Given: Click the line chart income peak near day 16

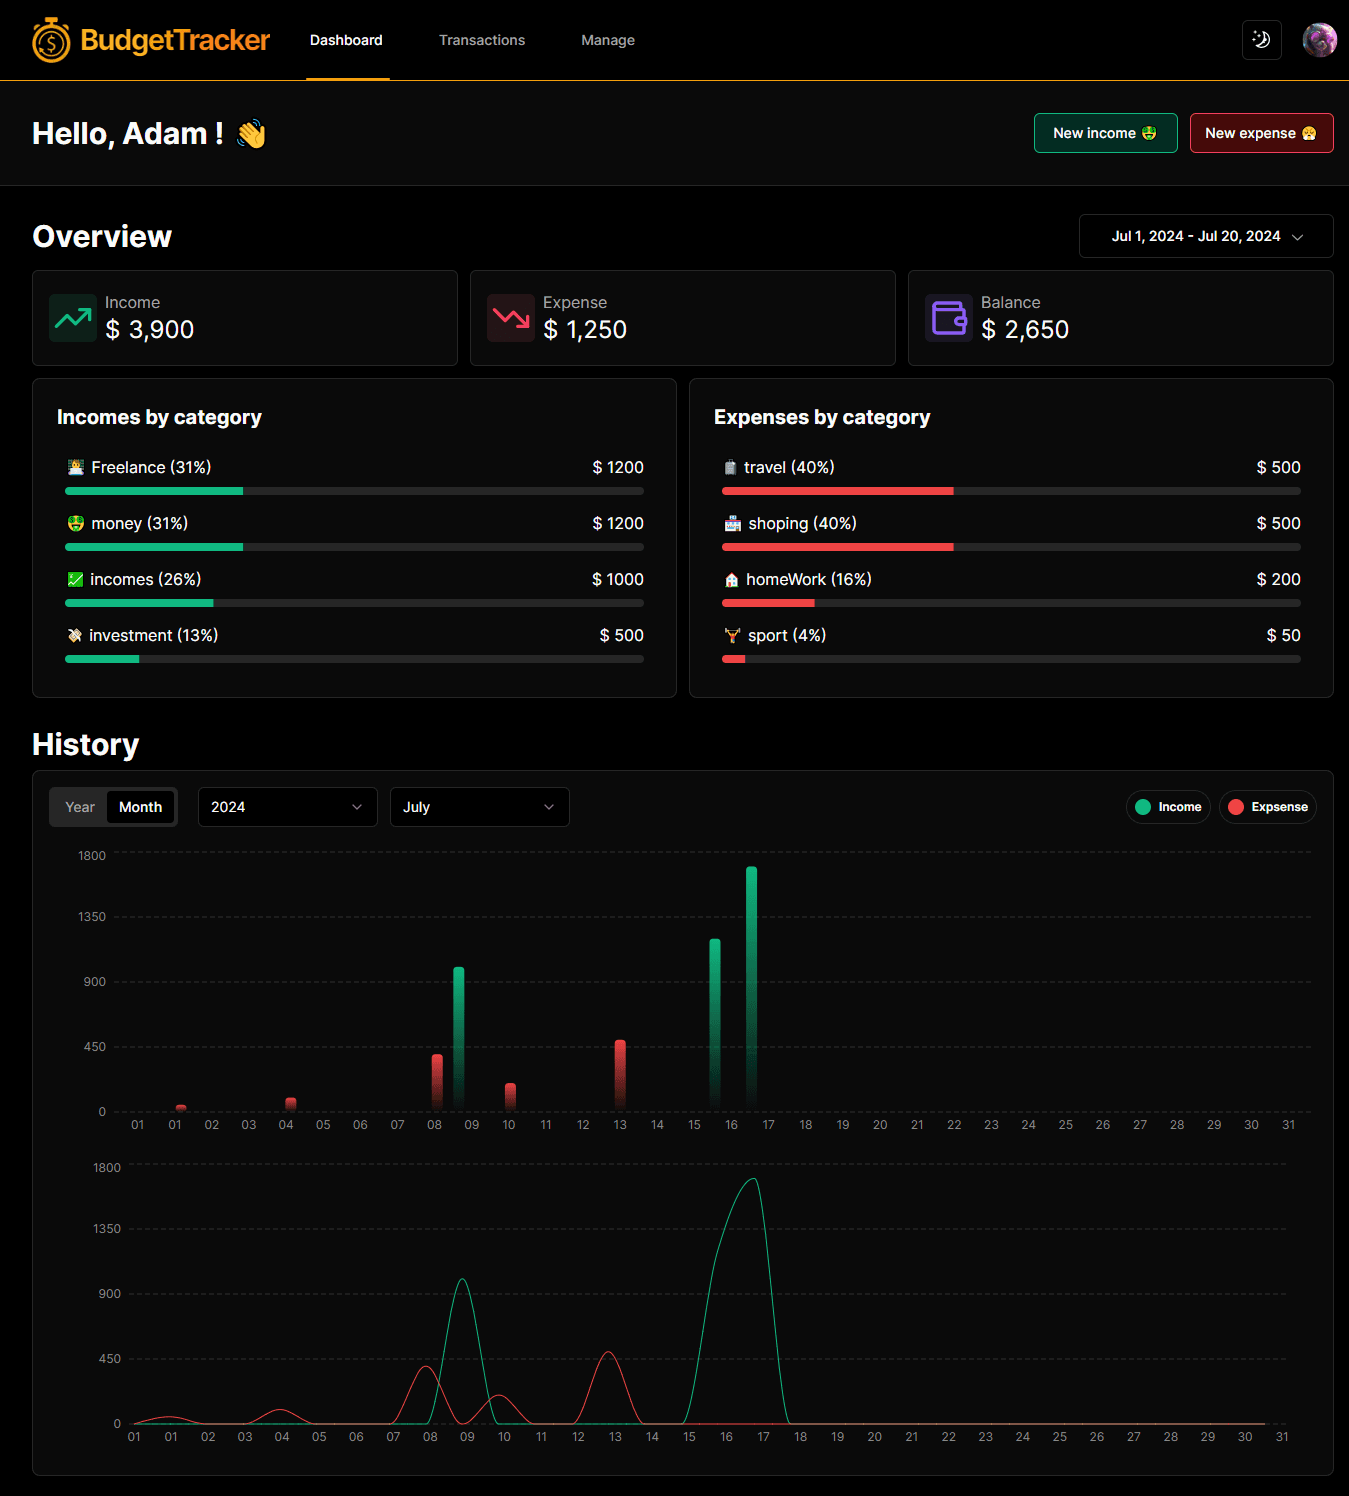Looking at the screenshot, I should pos(753,1180).
